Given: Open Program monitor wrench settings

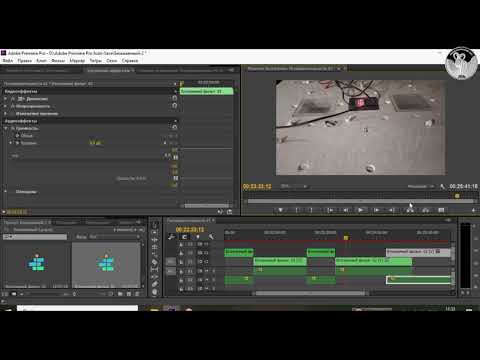Looking at the screenshot, I should pos(442,187).
